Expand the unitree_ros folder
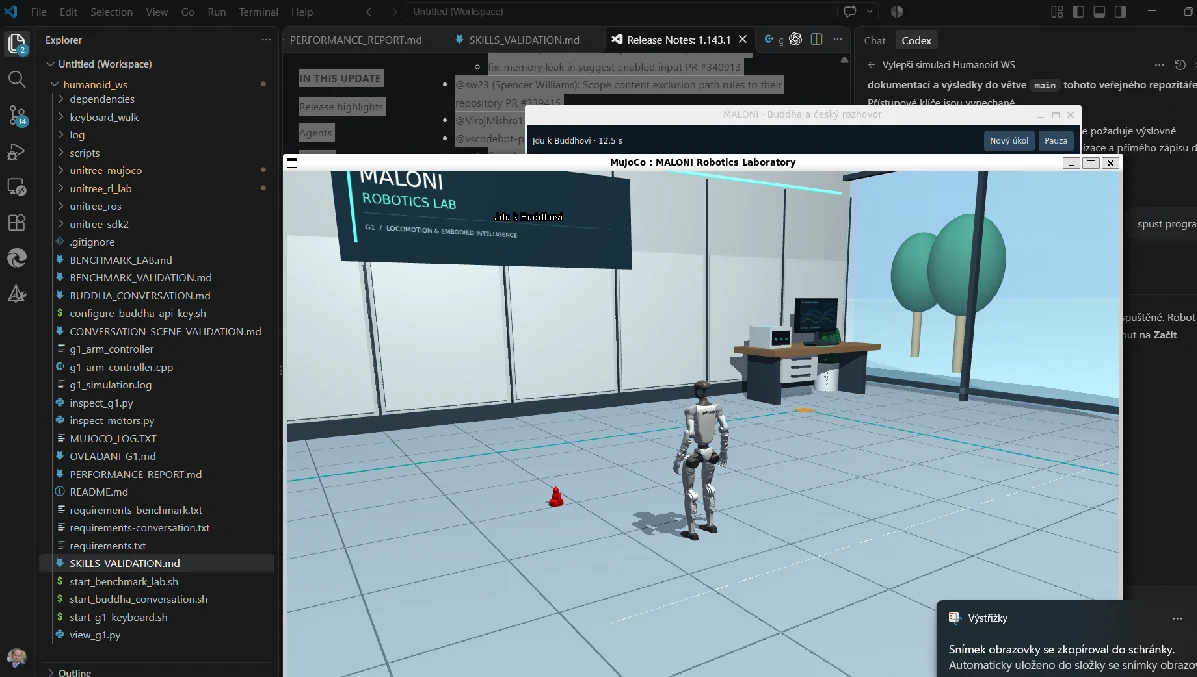 pos(61,206)
